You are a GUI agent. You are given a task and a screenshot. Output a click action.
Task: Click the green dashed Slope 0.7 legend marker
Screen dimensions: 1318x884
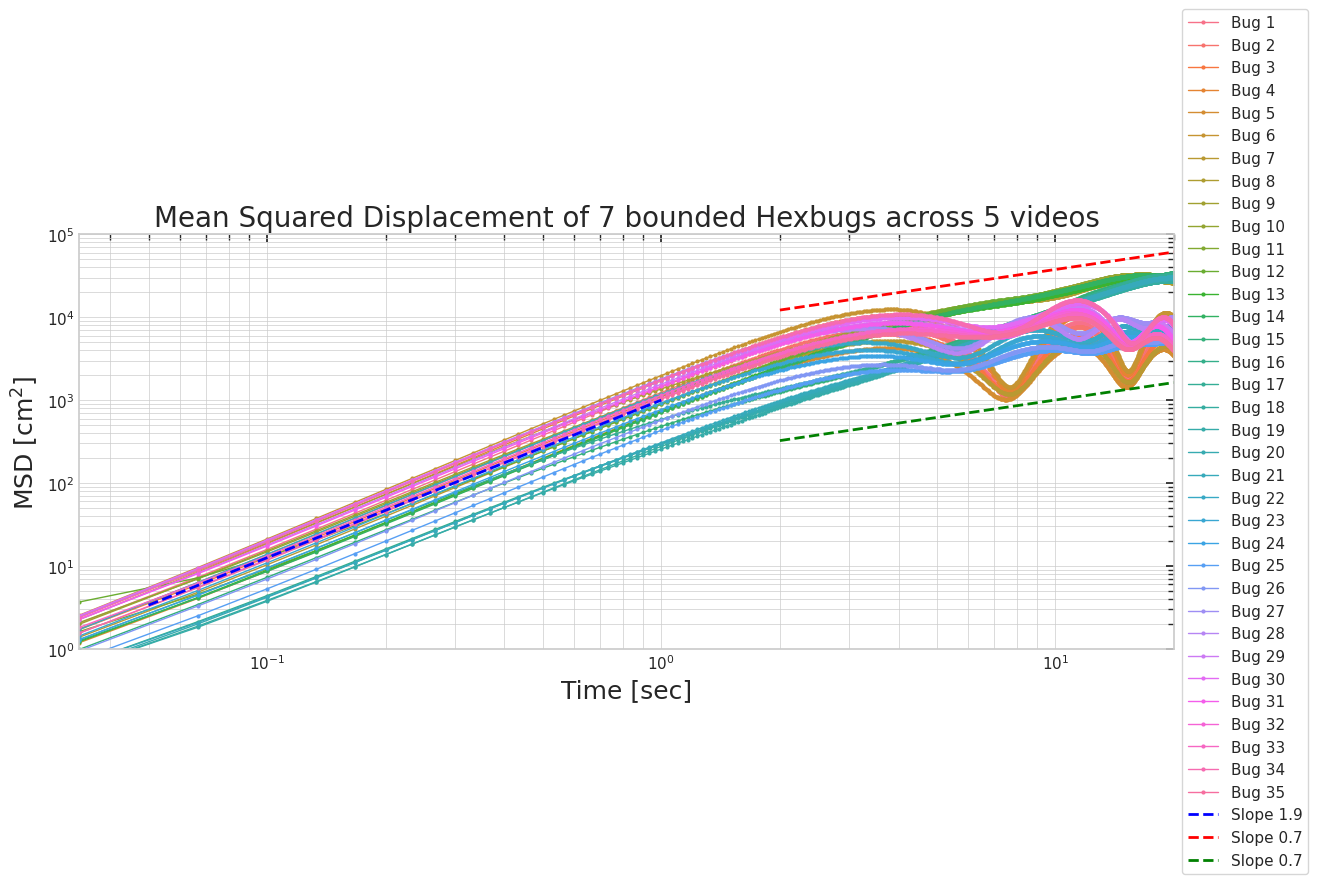coord(1204,860)
